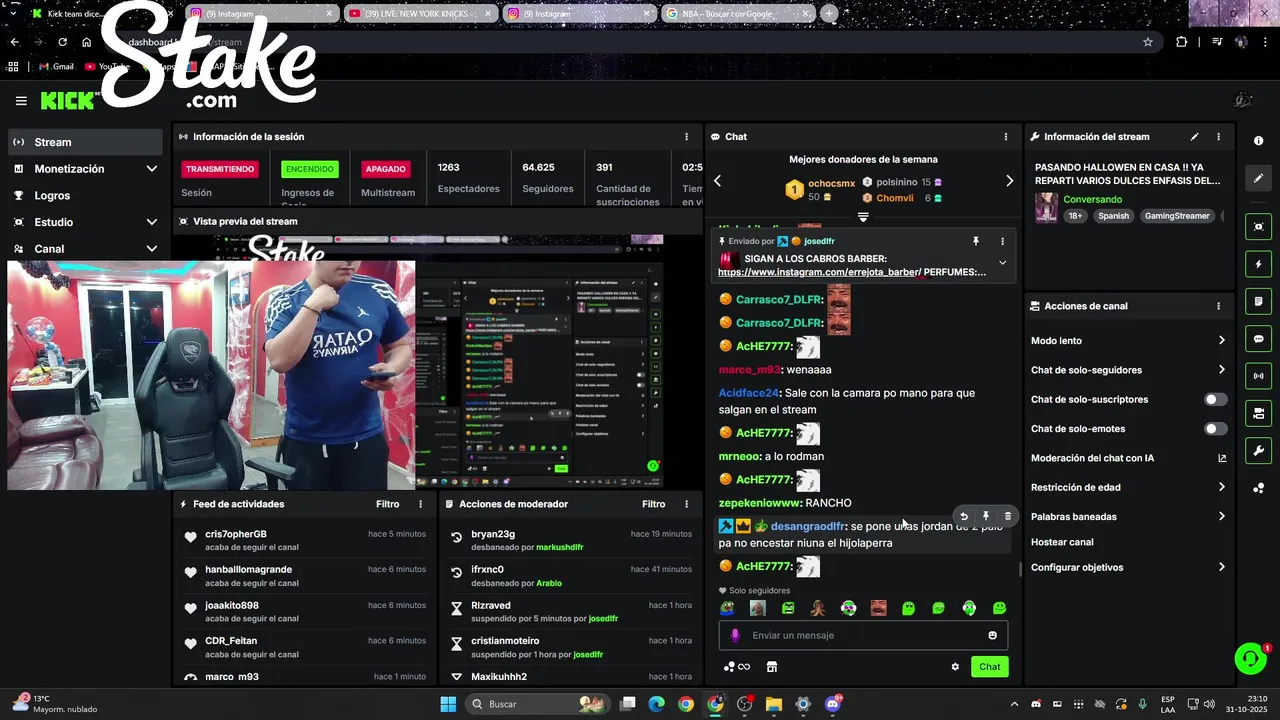
Task: Click the info icon in right toolbar
Action: click(1258, 141)
